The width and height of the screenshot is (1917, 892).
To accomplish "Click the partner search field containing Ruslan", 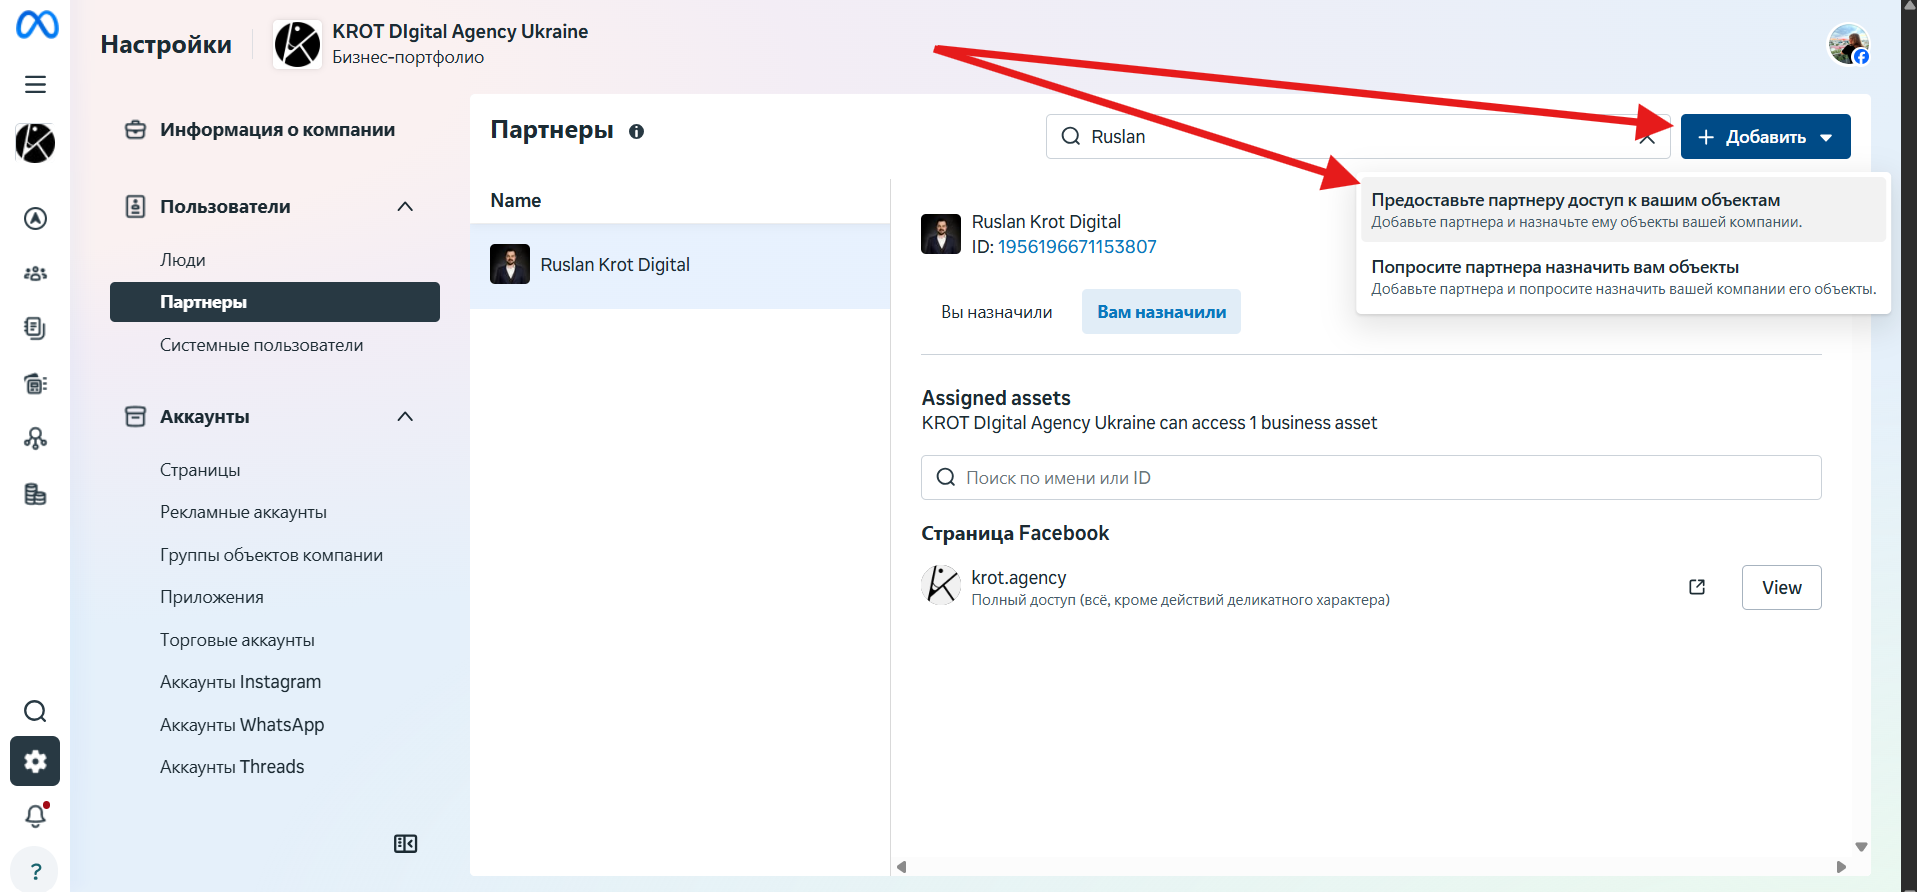I will (1358, 137).
